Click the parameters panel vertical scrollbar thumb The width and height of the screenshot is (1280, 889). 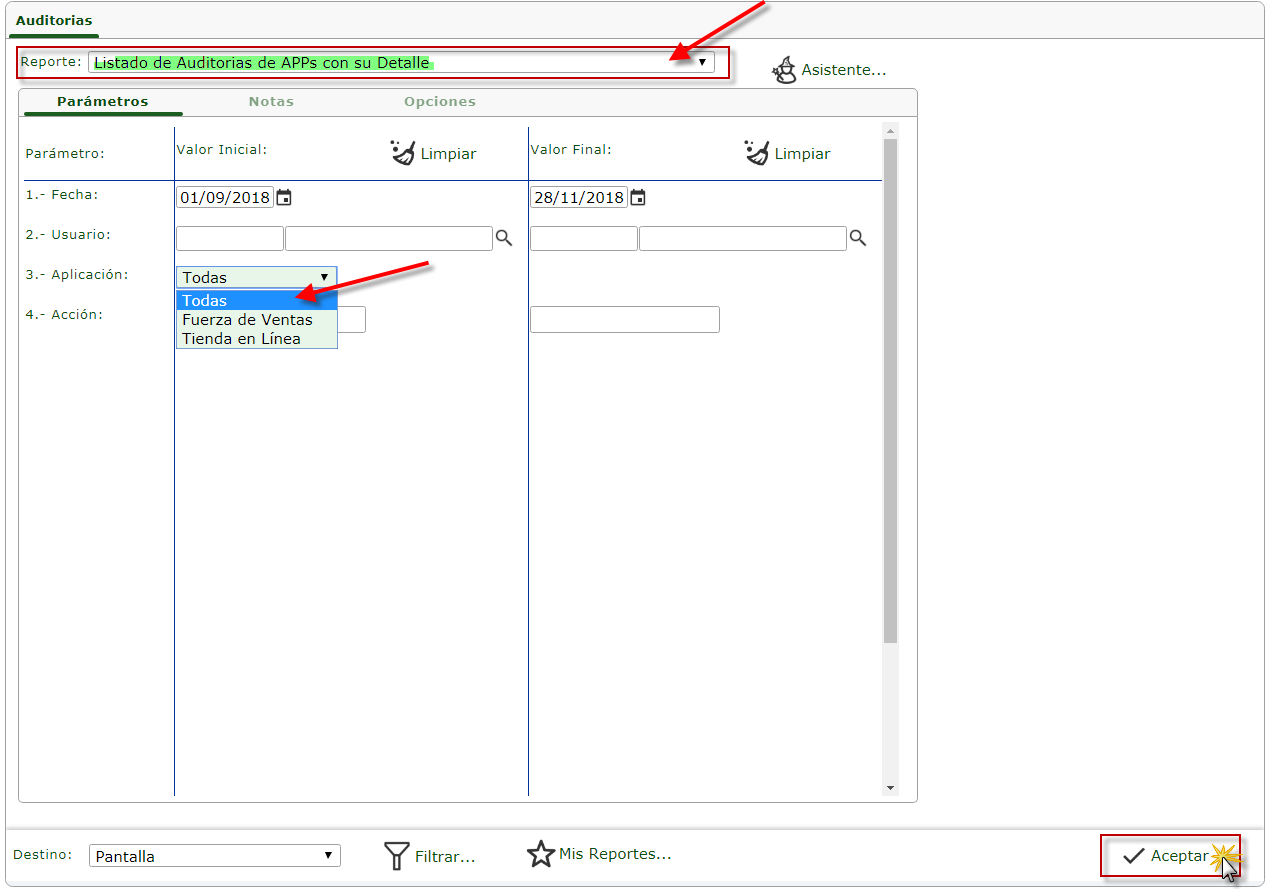(891, 390)
